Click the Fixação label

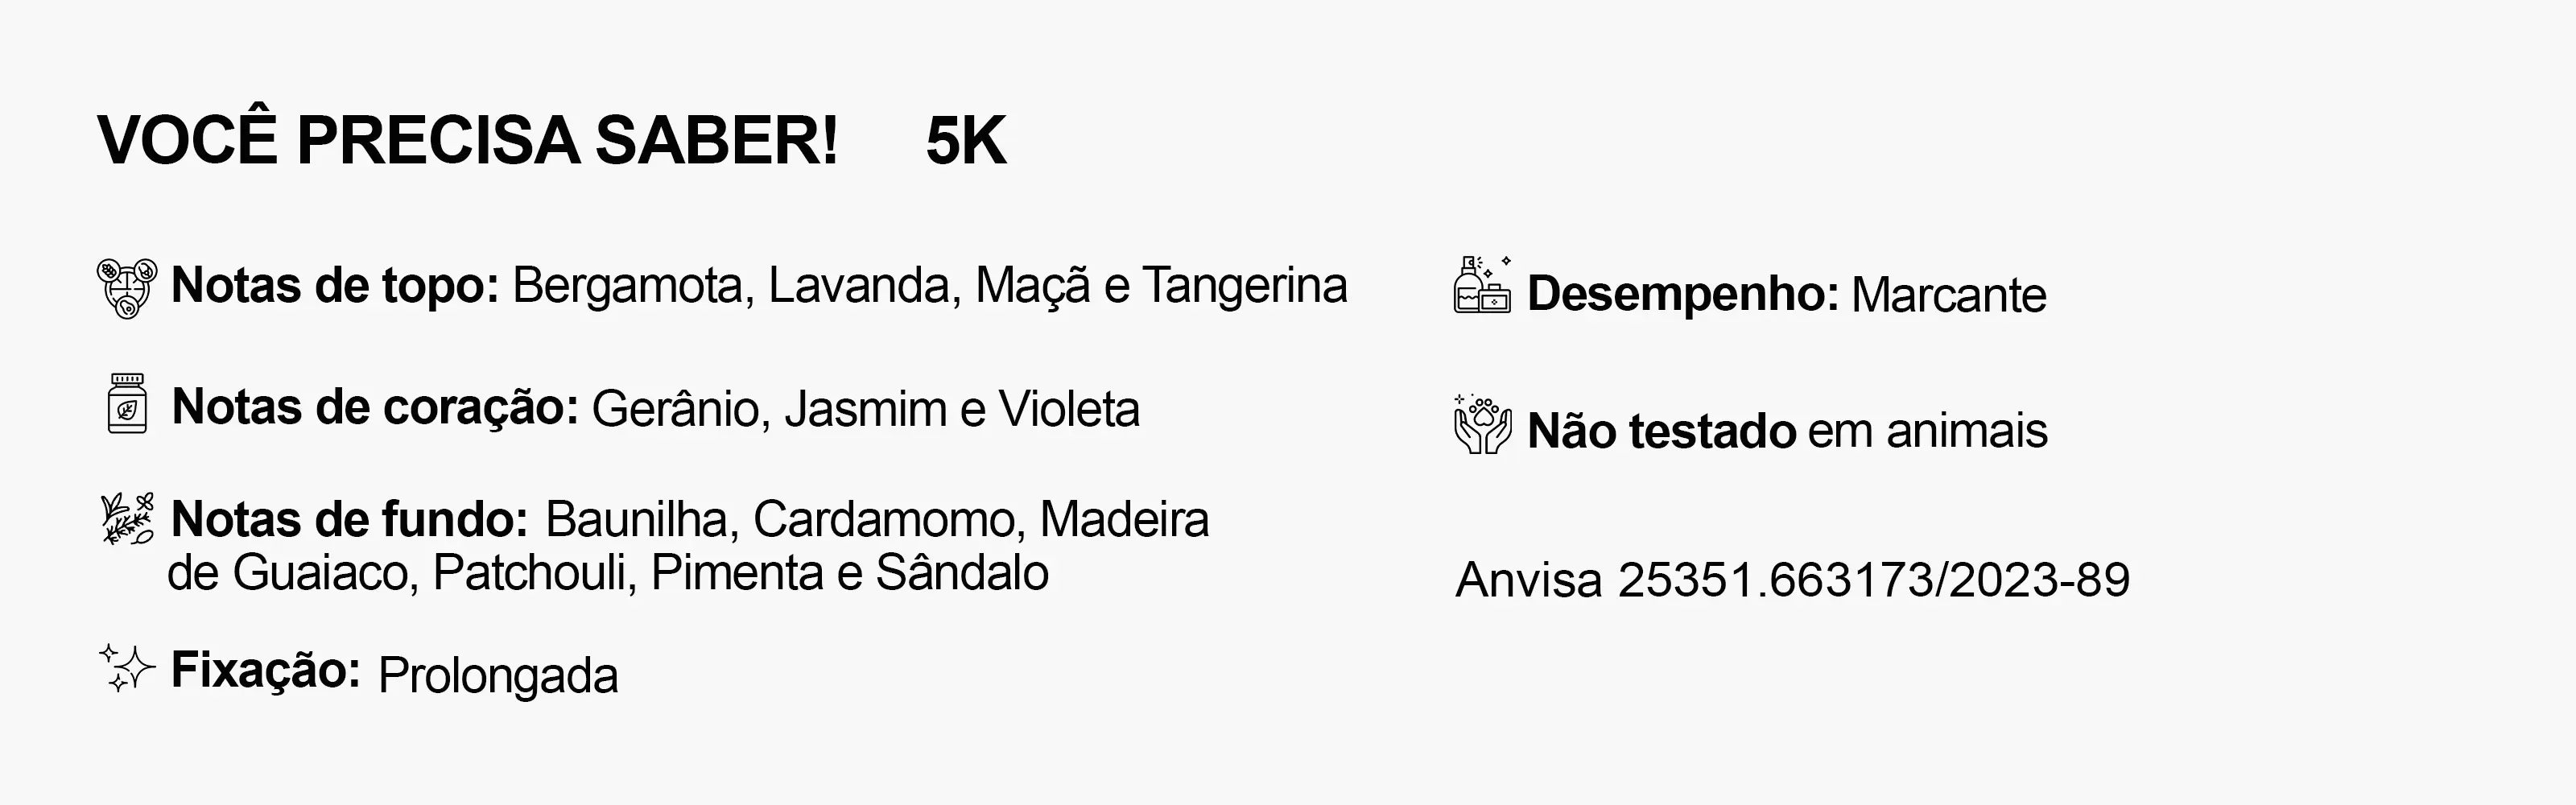click(265, 670)
